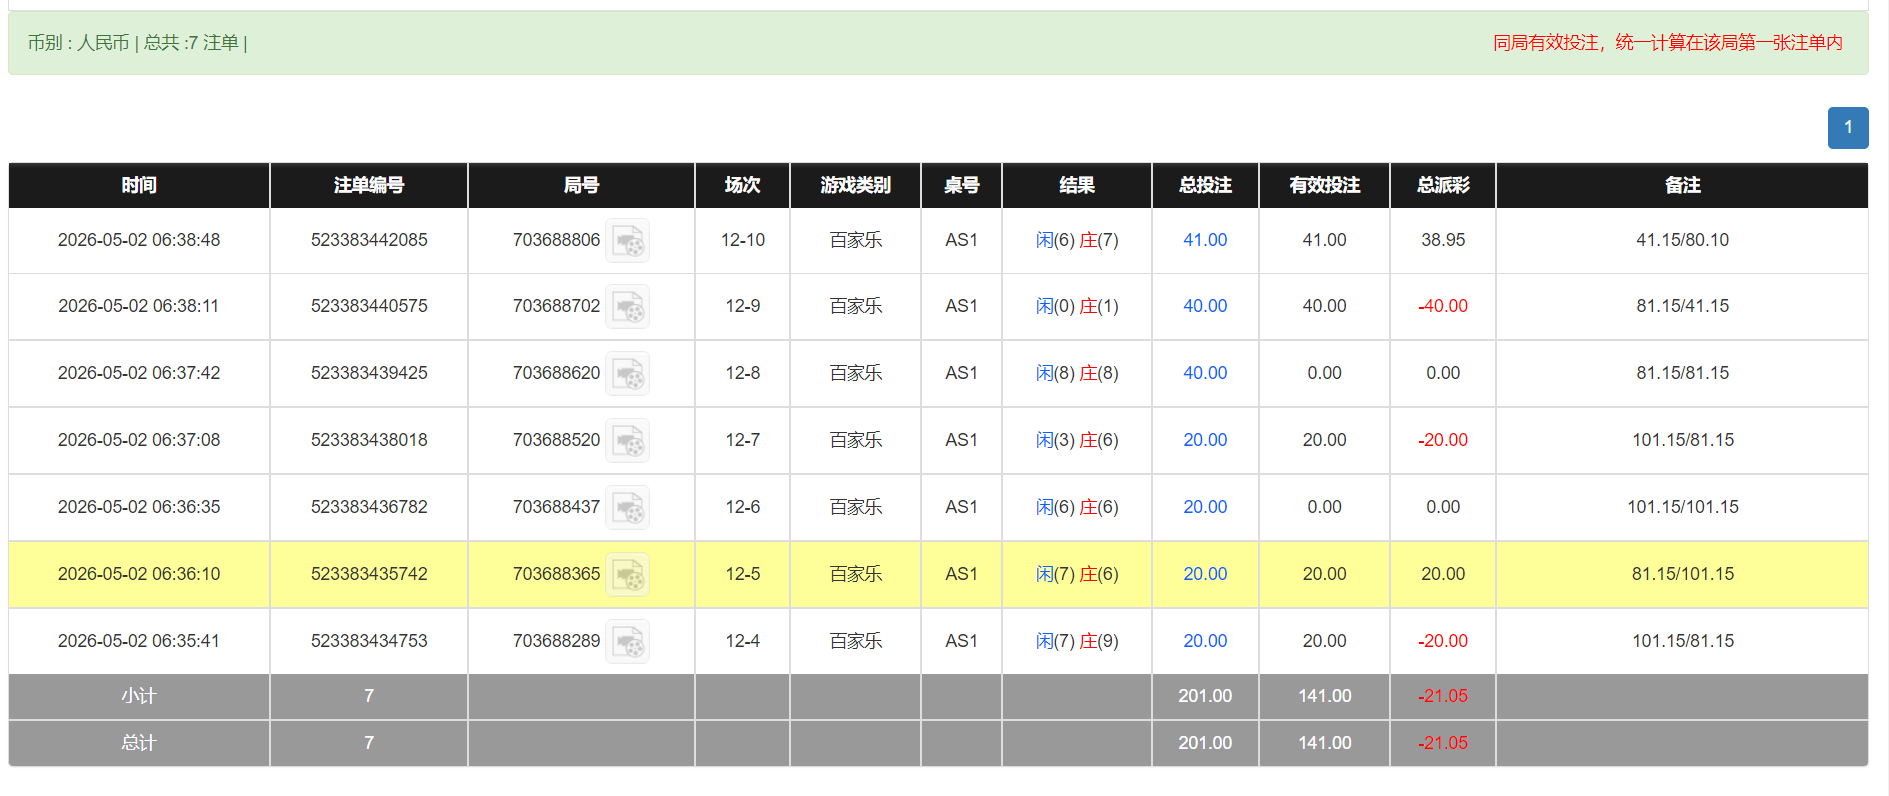Select order number 523383438018
This screenshot has height=796, width=1889.
[369, 440]
